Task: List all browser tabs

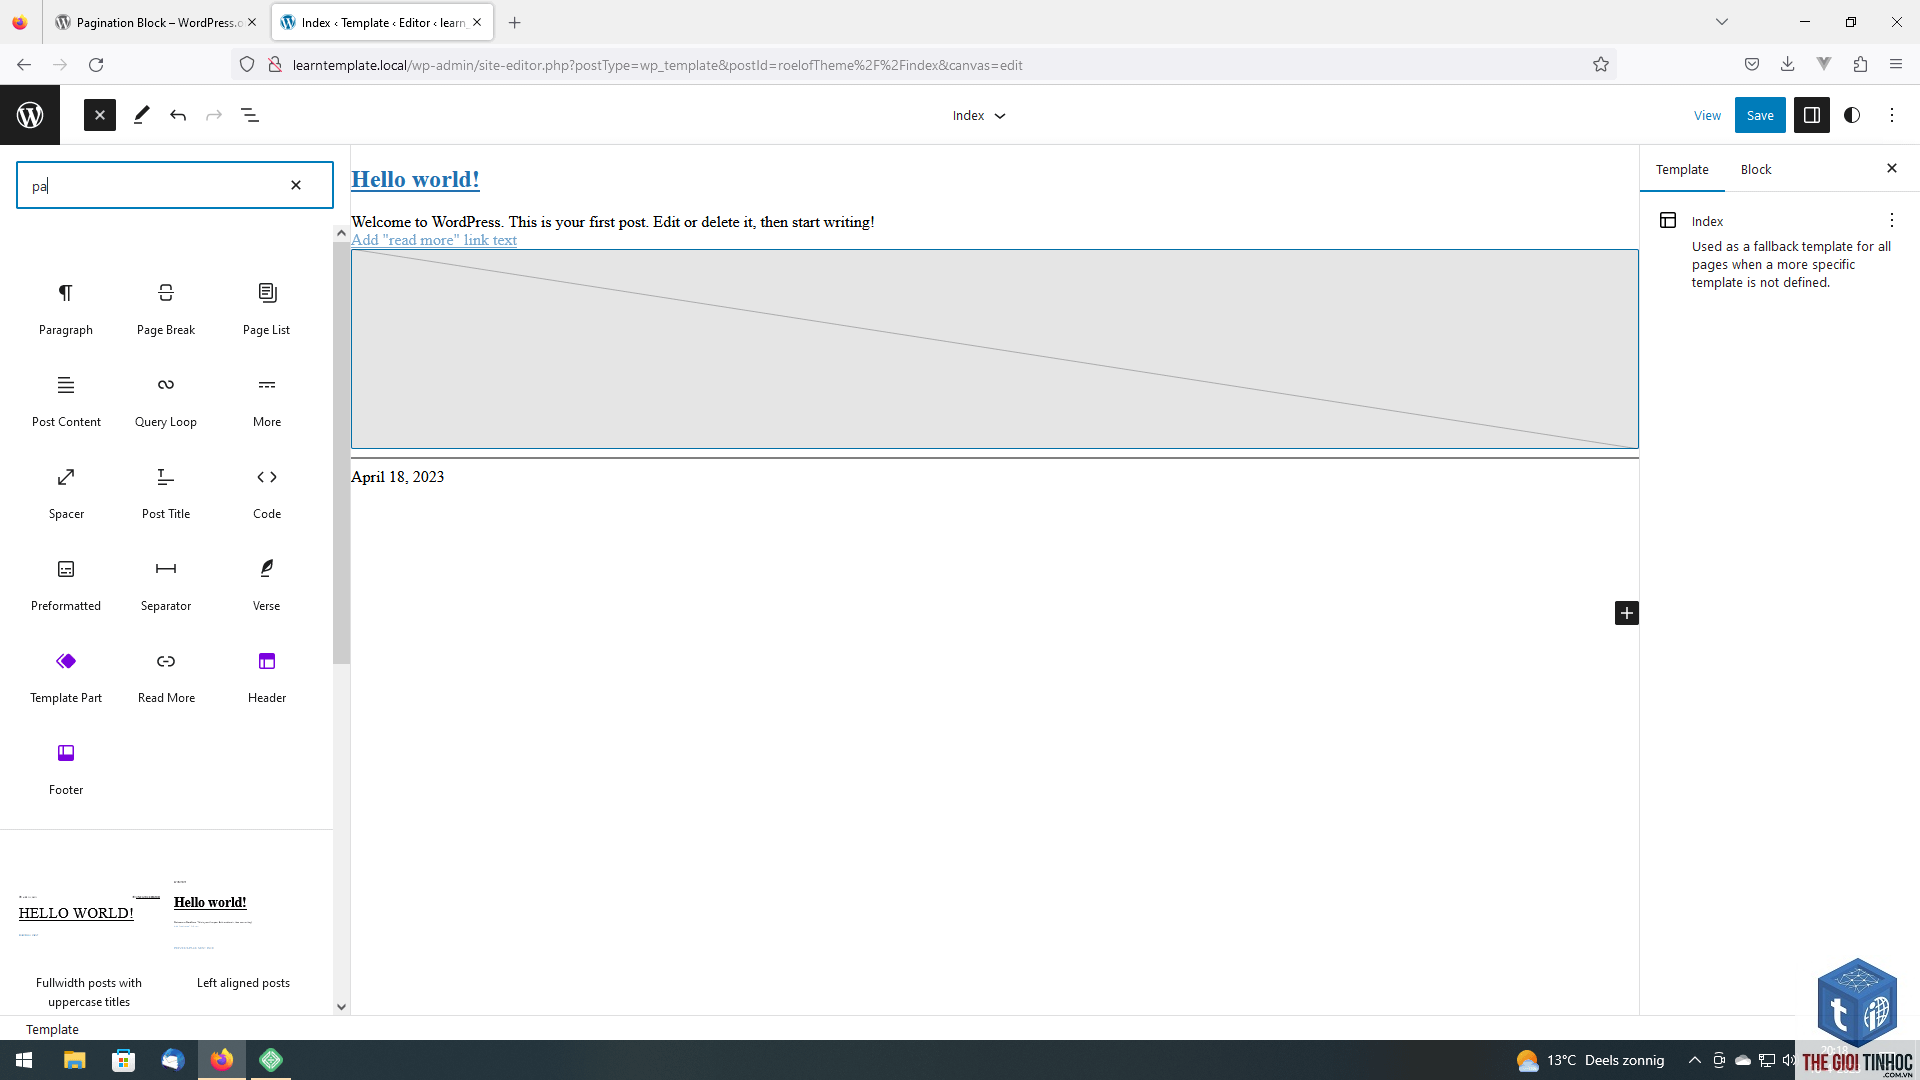Action: point(1722,22)
